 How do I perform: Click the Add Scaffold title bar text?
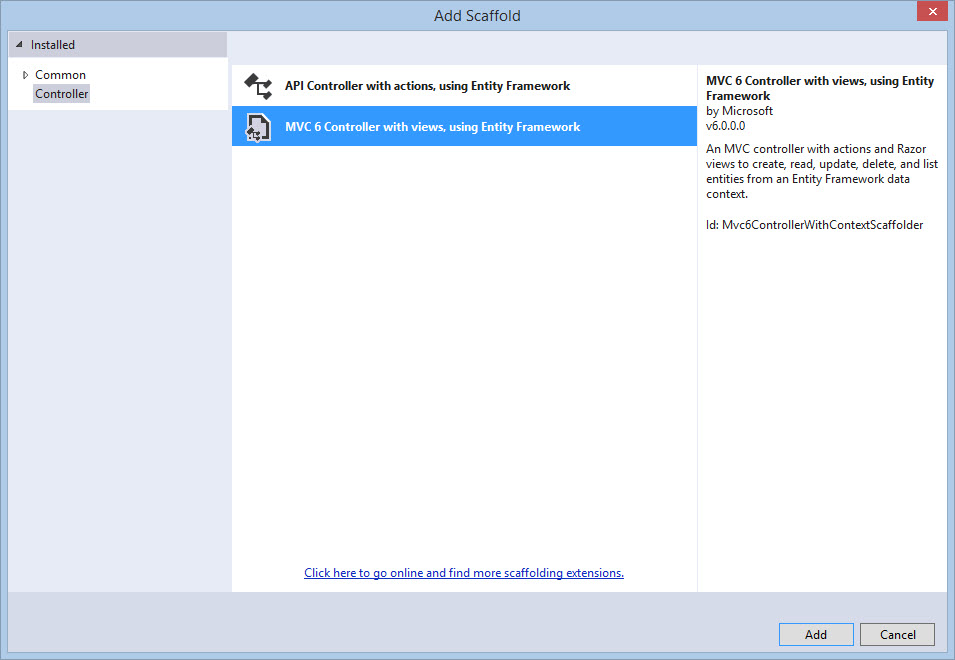pyautogui.click(x=478, y=16)
